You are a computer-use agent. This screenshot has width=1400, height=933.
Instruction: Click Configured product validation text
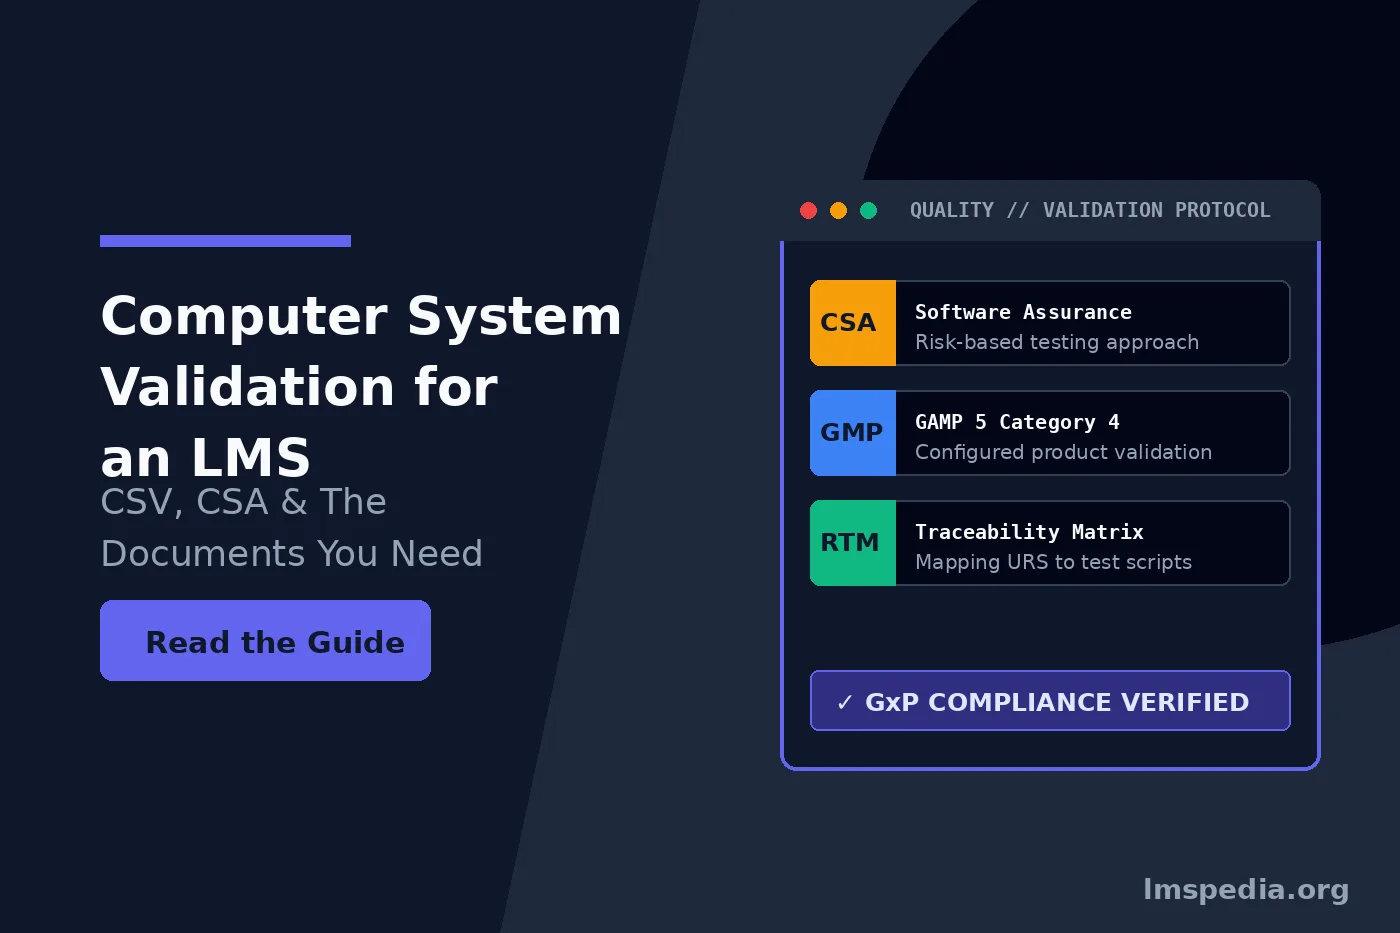coord(1063,452)
